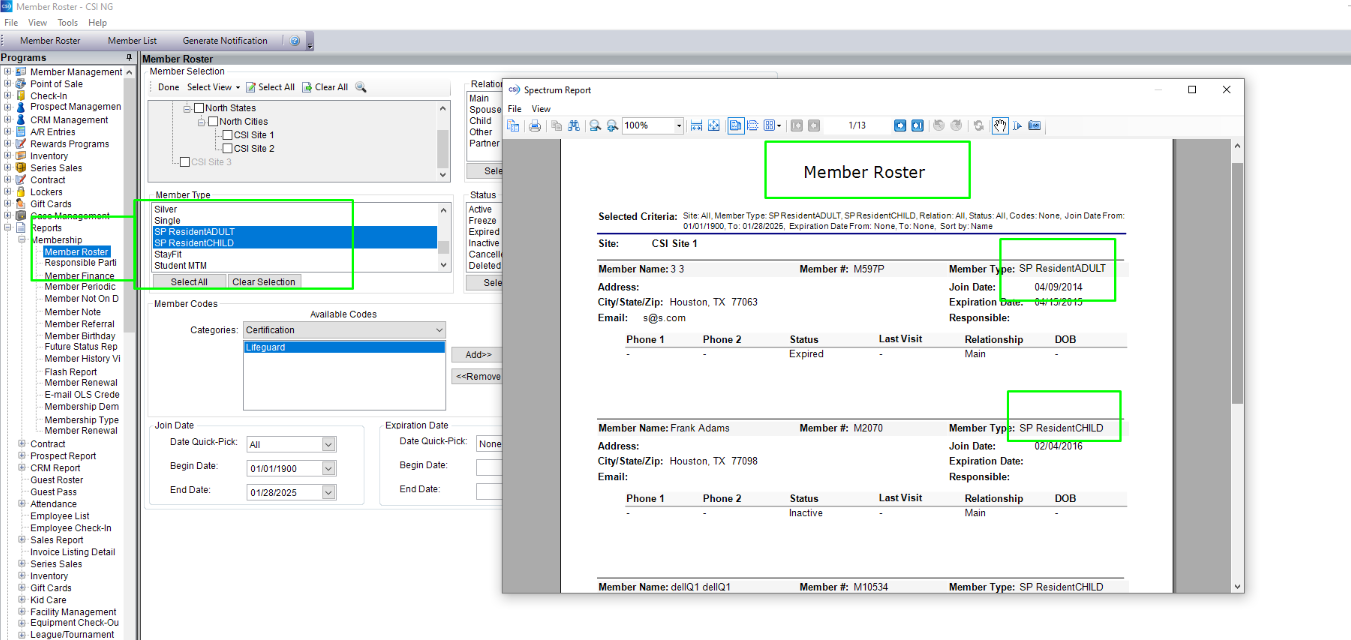Image resolution: width=1351 pixels, height=640 pixels.
Task: Open the Help menu in main window
Action: (98, 22)
